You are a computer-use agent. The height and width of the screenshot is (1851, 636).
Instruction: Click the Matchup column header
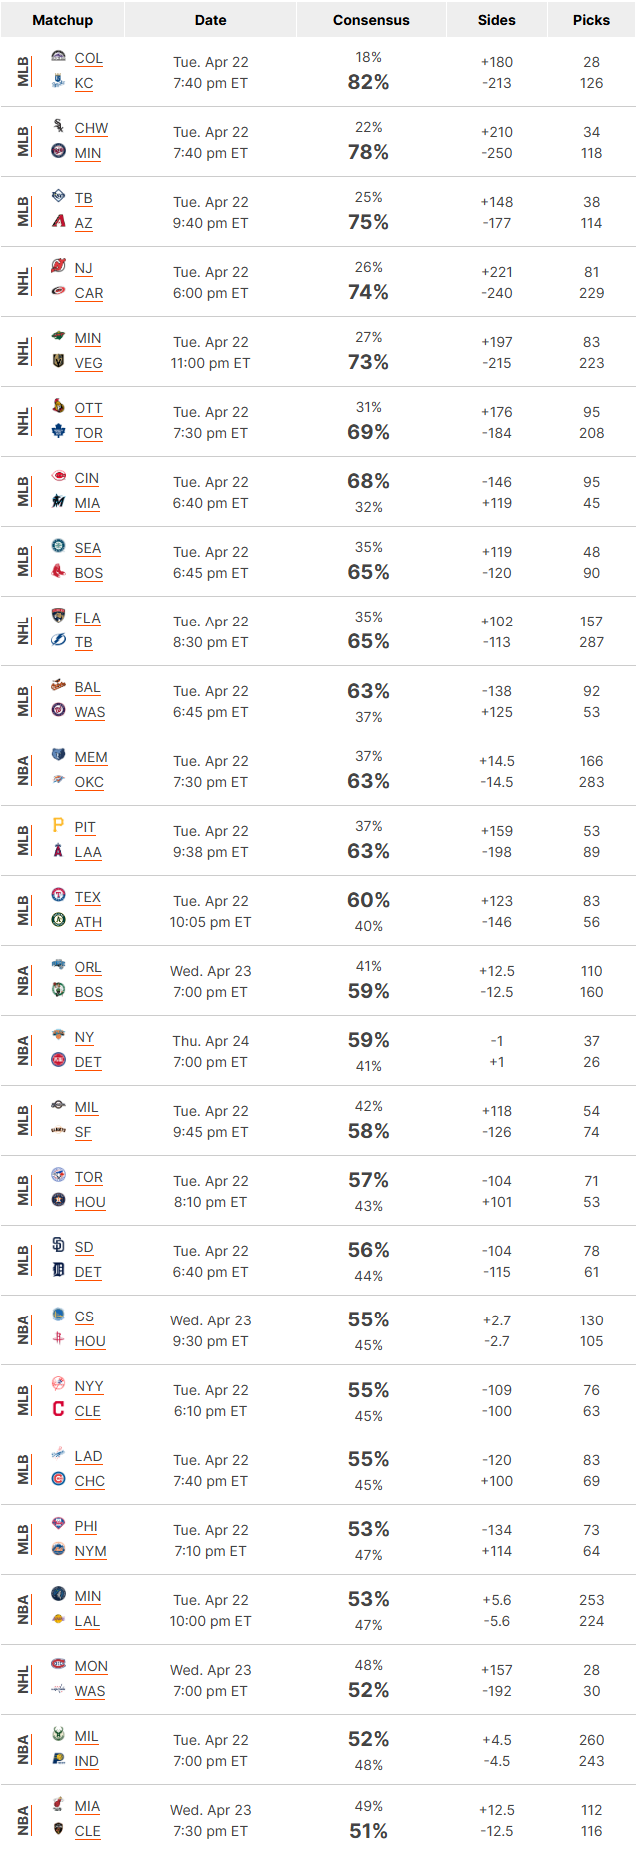(62, 20)
